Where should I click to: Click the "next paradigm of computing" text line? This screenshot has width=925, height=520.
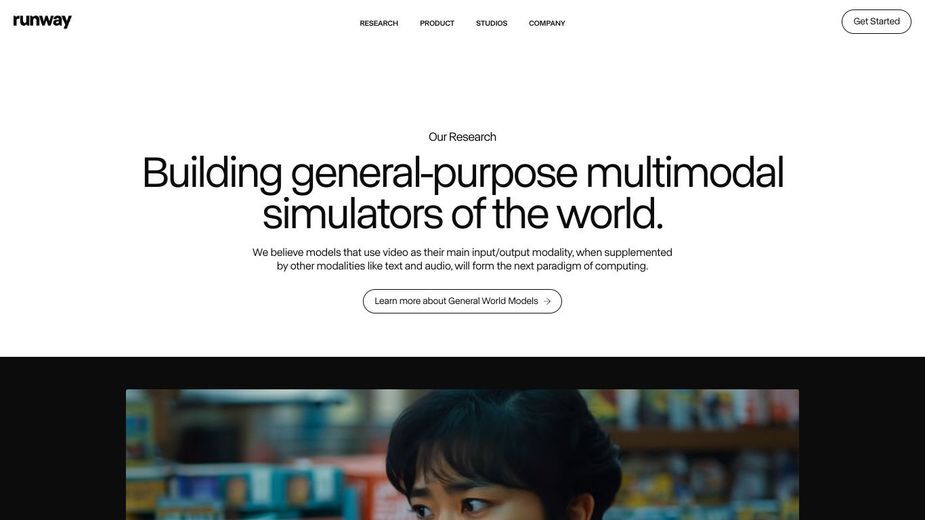coord(462,266)
